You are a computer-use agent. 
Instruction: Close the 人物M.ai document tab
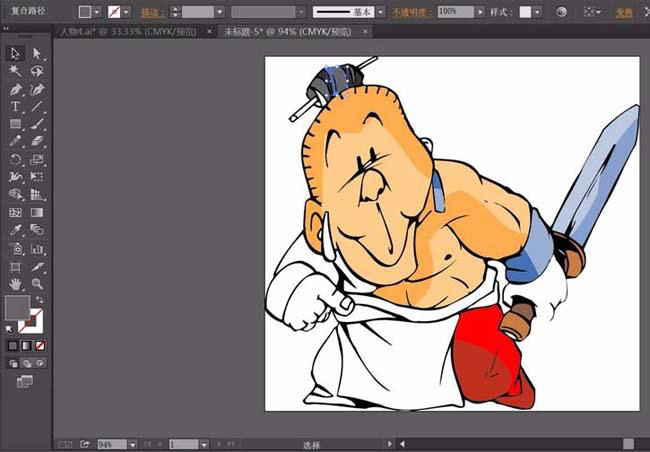click(209, 32)
